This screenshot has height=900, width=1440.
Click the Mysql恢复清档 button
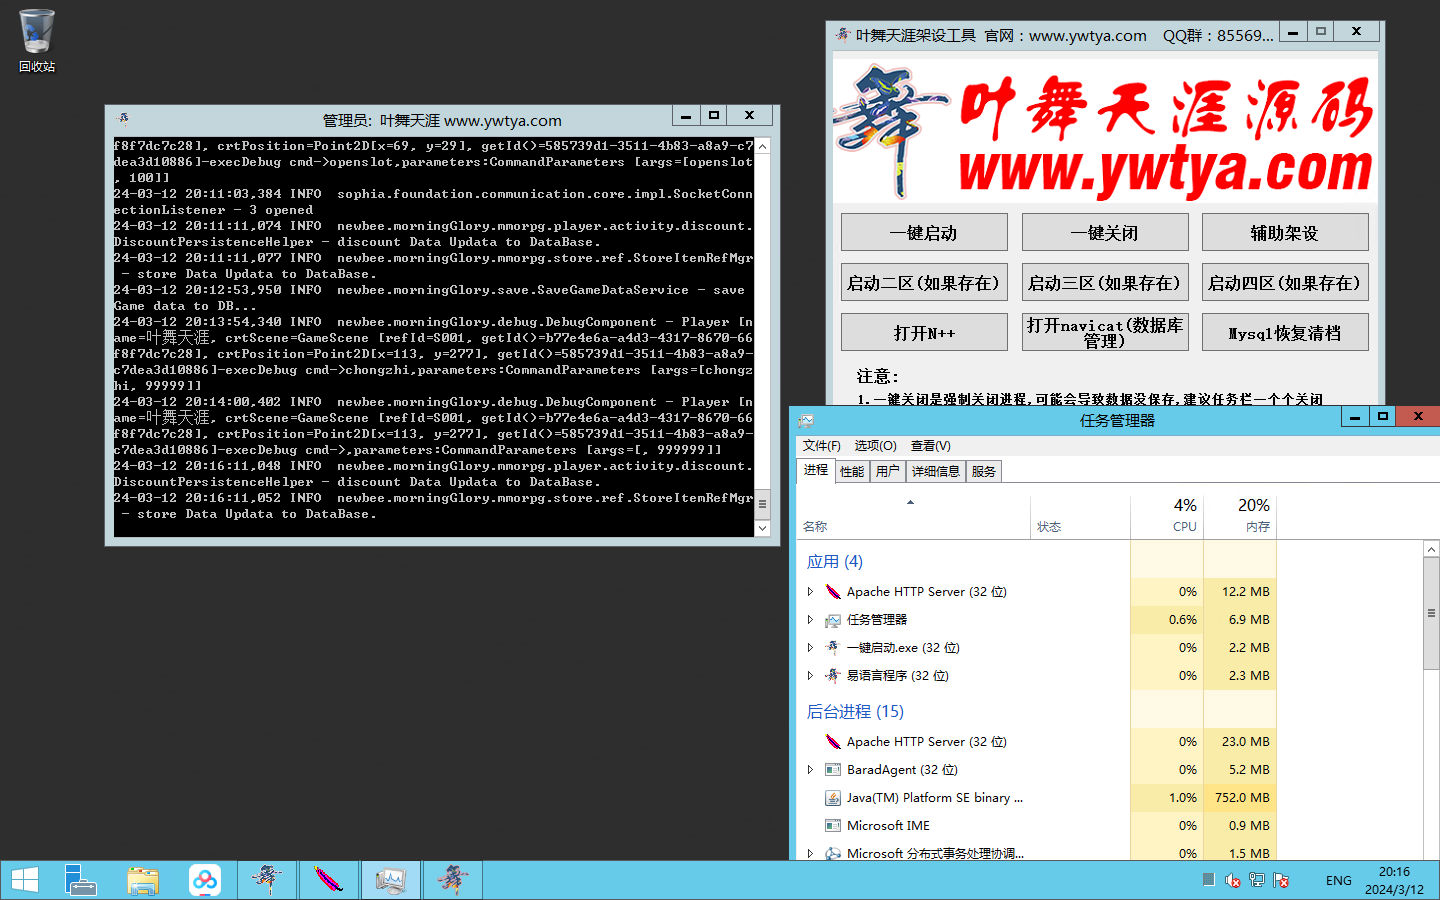(x=1285, y=332)
